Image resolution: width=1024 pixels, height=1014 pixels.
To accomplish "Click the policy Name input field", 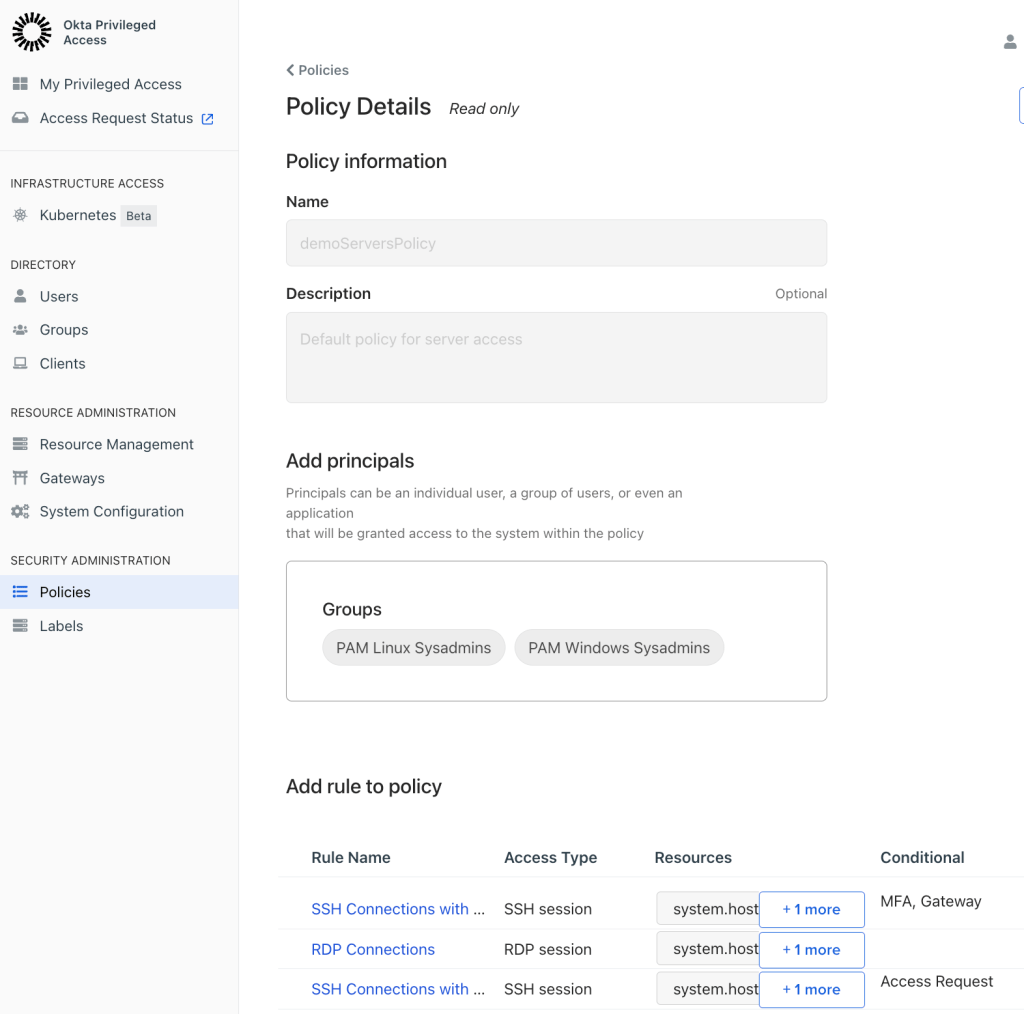I will 556,243.
